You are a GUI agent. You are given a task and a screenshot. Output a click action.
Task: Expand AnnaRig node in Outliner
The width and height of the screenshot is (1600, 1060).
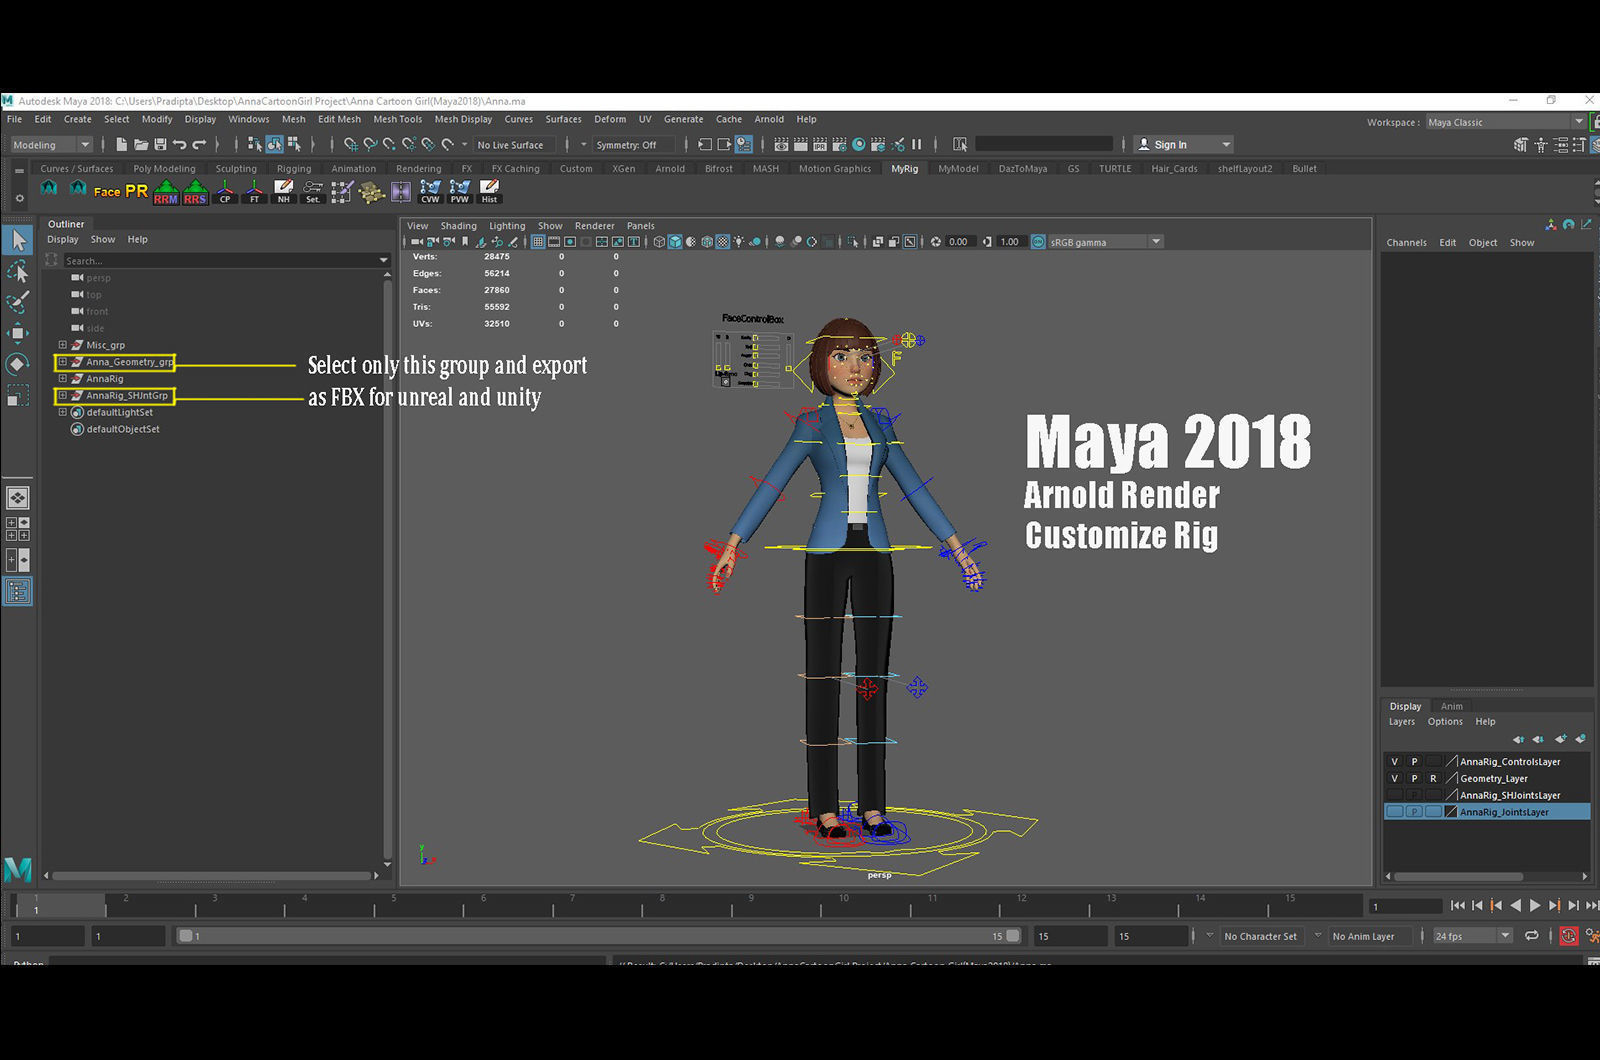pyautogui.click(x=62, y=379)
